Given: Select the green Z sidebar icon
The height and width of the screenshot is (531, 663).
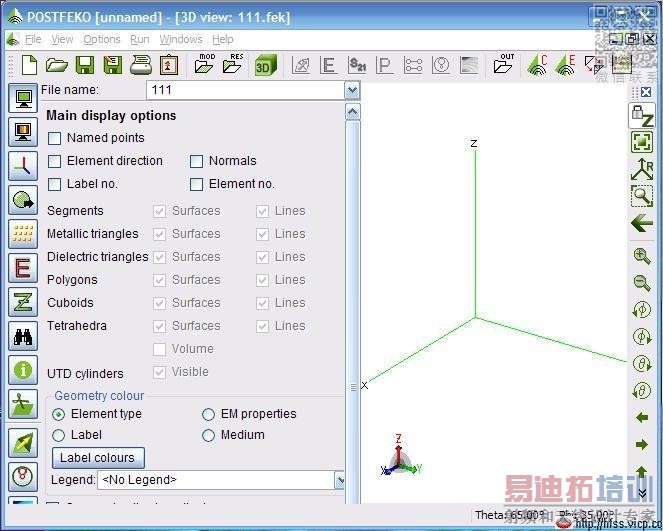Looking at the screenshot, I should click(x=23, y=302).
